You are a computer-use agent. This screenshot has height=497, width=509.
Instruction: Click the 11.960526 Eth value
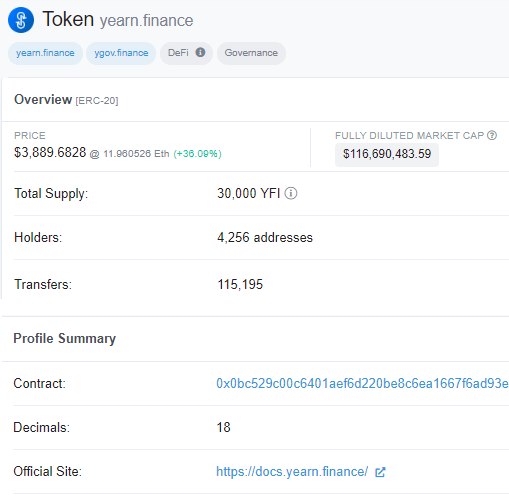pyautogui.click(x=136, y=154)
